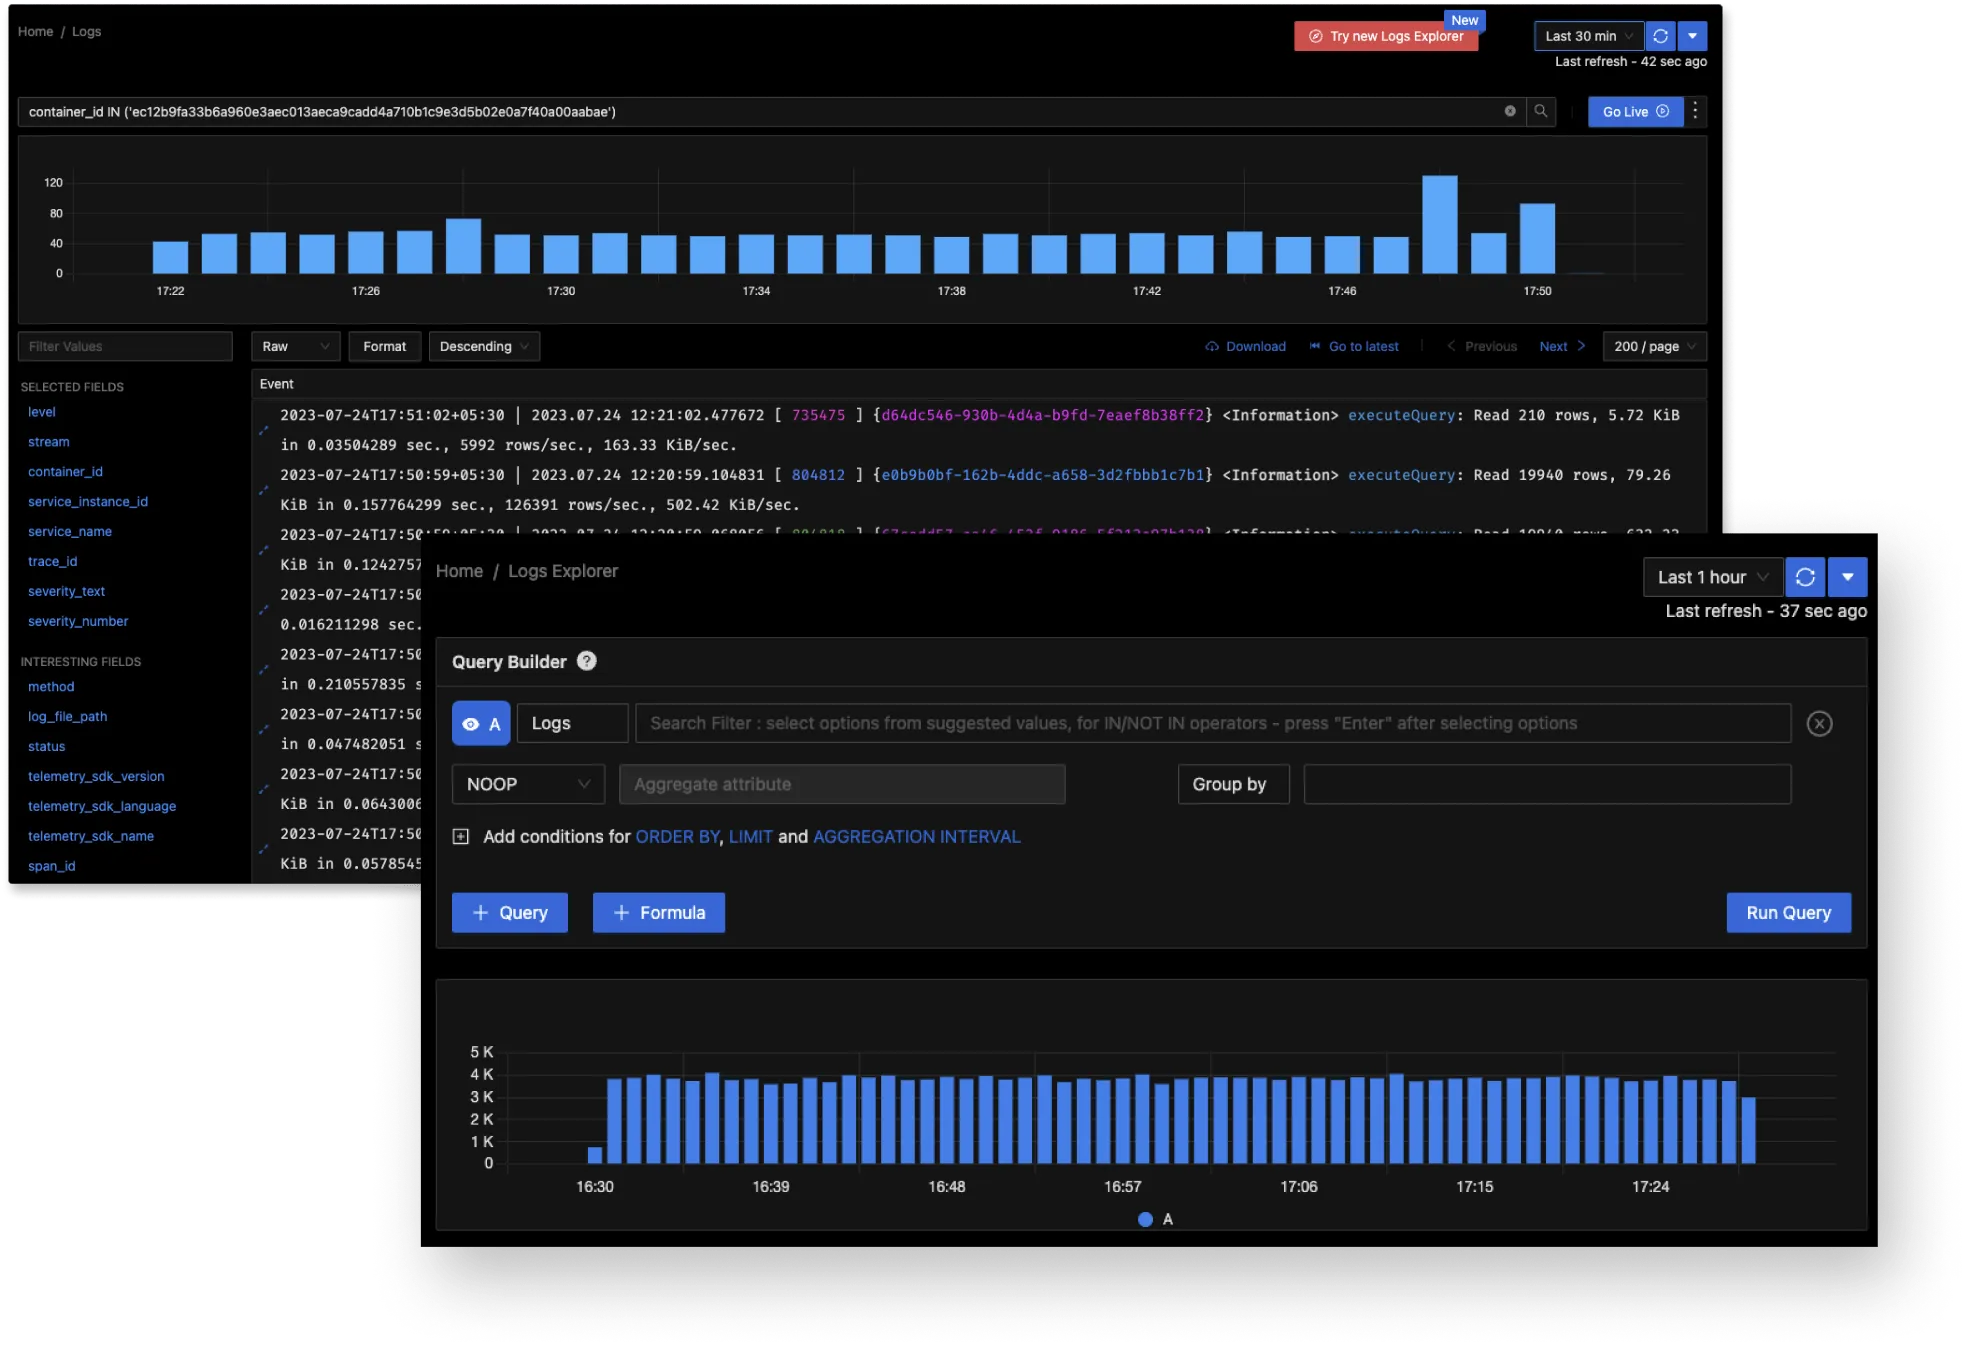The width and height of the screenshot is (1968, 1349).
Task: Click the + Formula button
Action: click(659, 913)
